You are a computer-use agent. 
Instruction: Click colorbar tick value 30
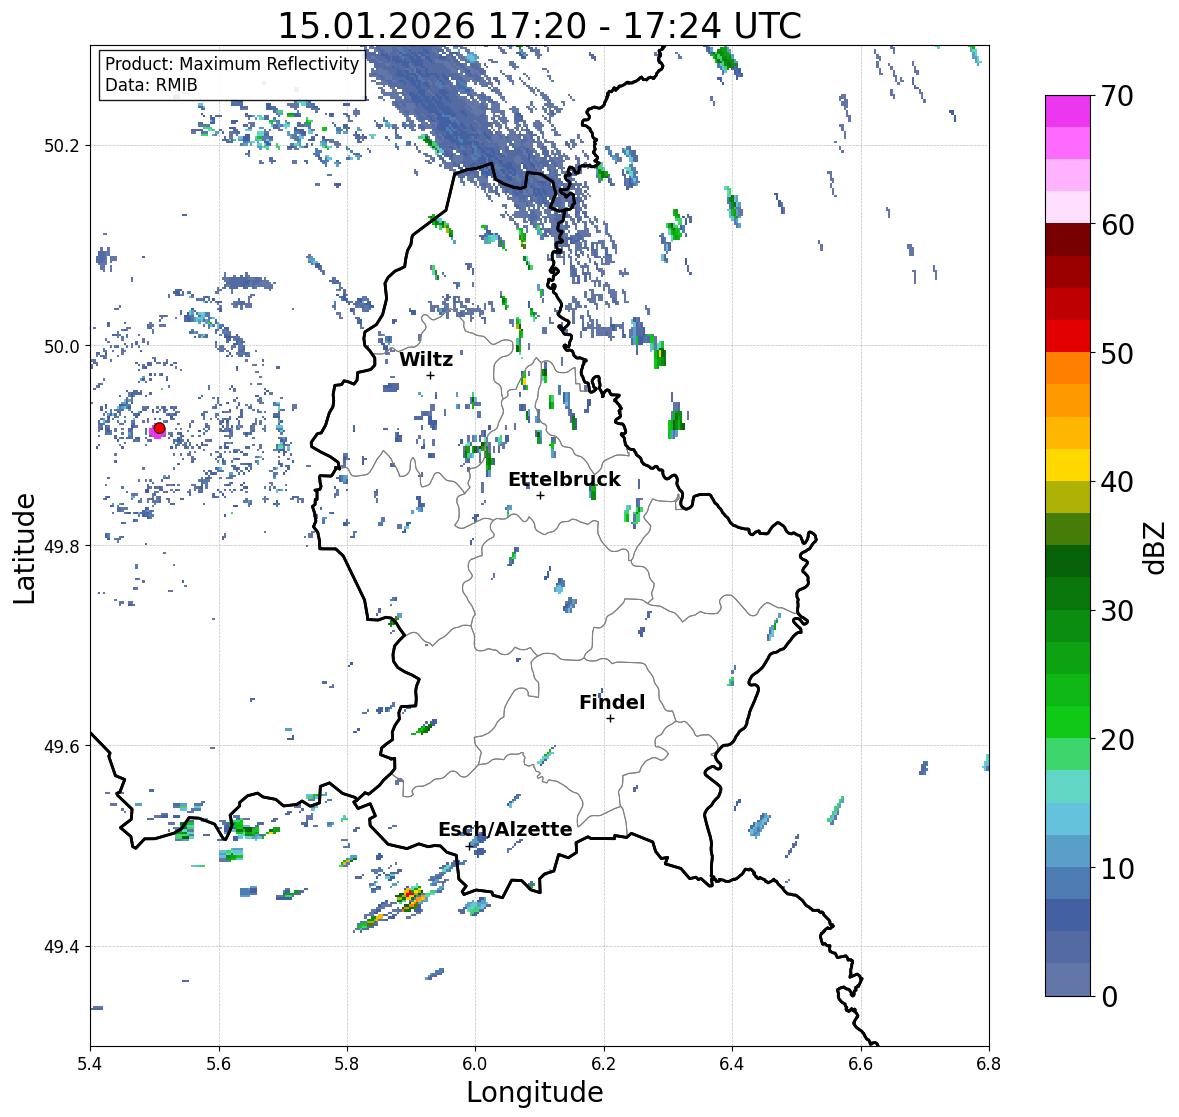1117,611
